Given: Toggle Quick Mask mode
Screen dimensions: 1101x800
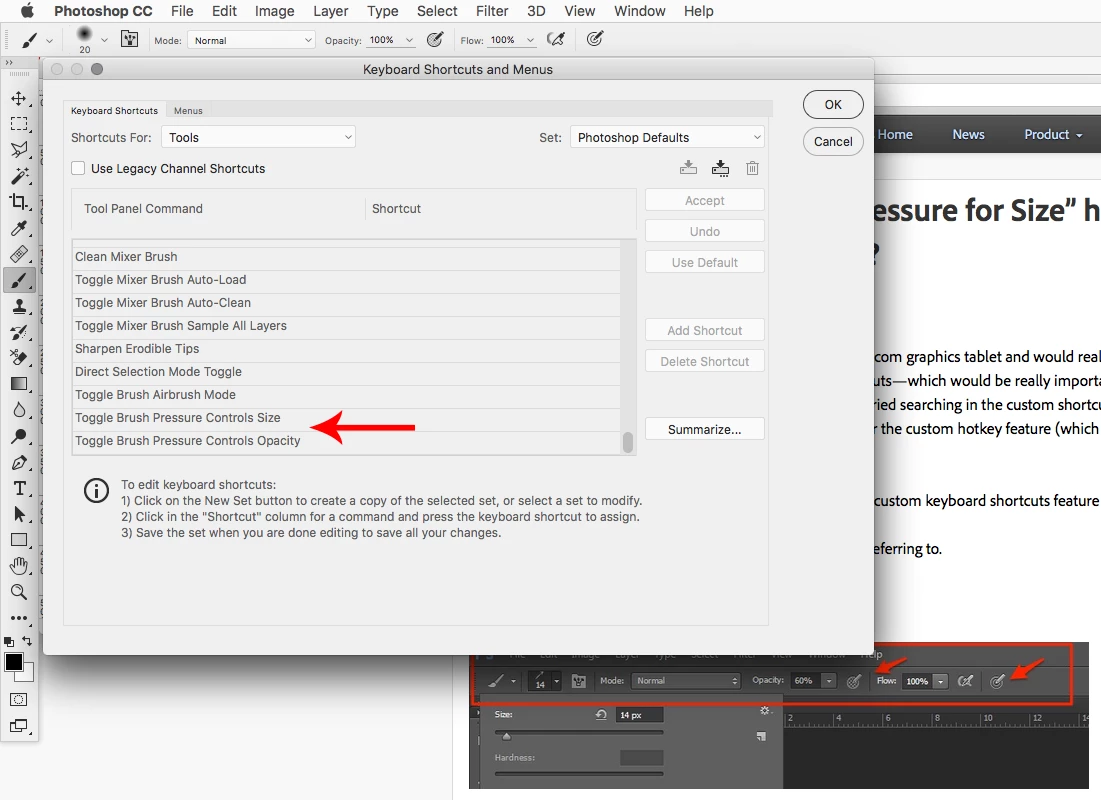Looking at the screenshot, I should pyautogui.click(x=19, y=700).
